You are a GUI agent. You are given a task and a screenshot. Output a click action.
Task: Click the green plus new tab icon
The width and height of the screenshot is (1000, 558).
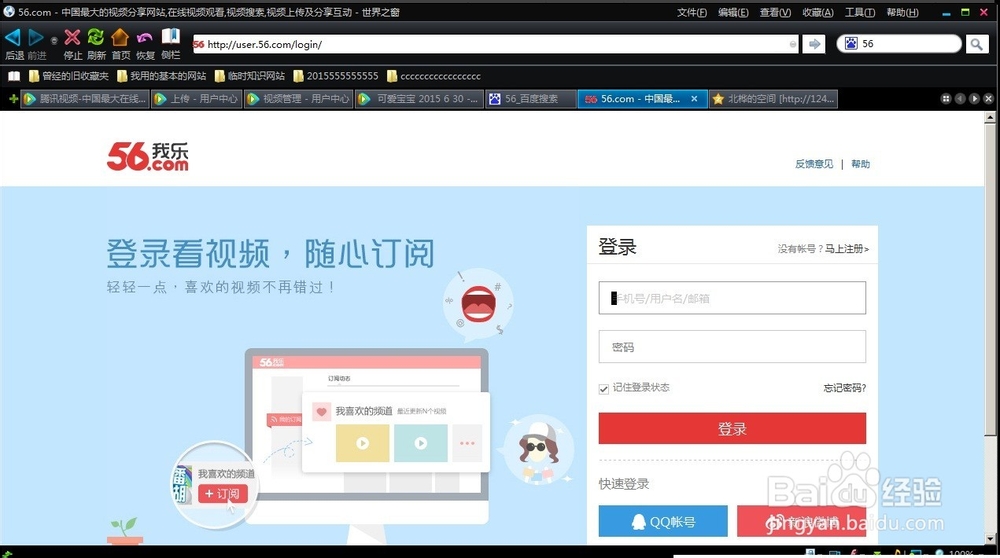(x=13, y=99)
